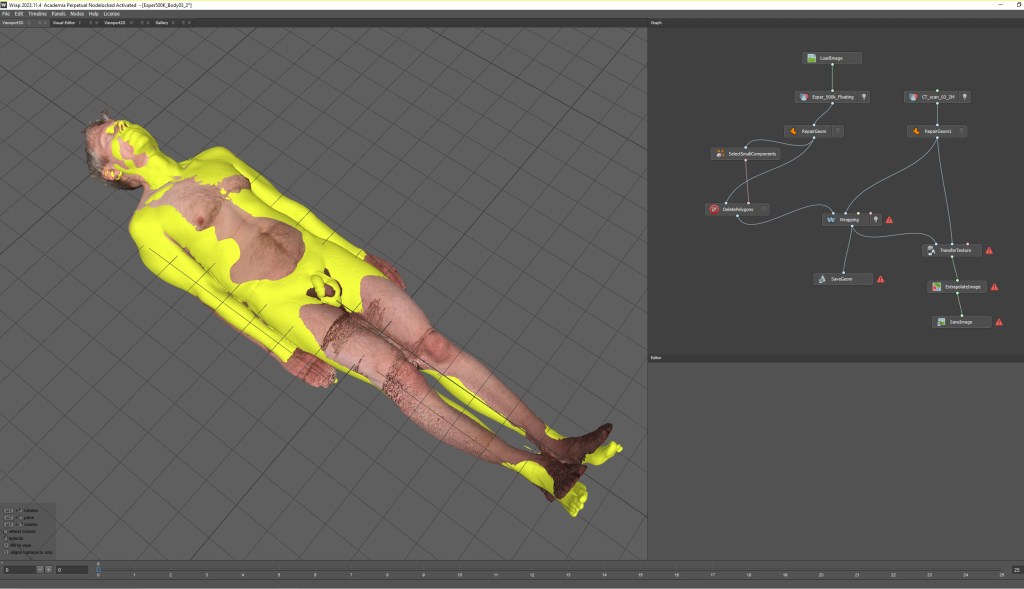Toggle visibility bulb on Esper_500k_Floating node
This screenshot has height=589, width=1024.
[864, 97]
